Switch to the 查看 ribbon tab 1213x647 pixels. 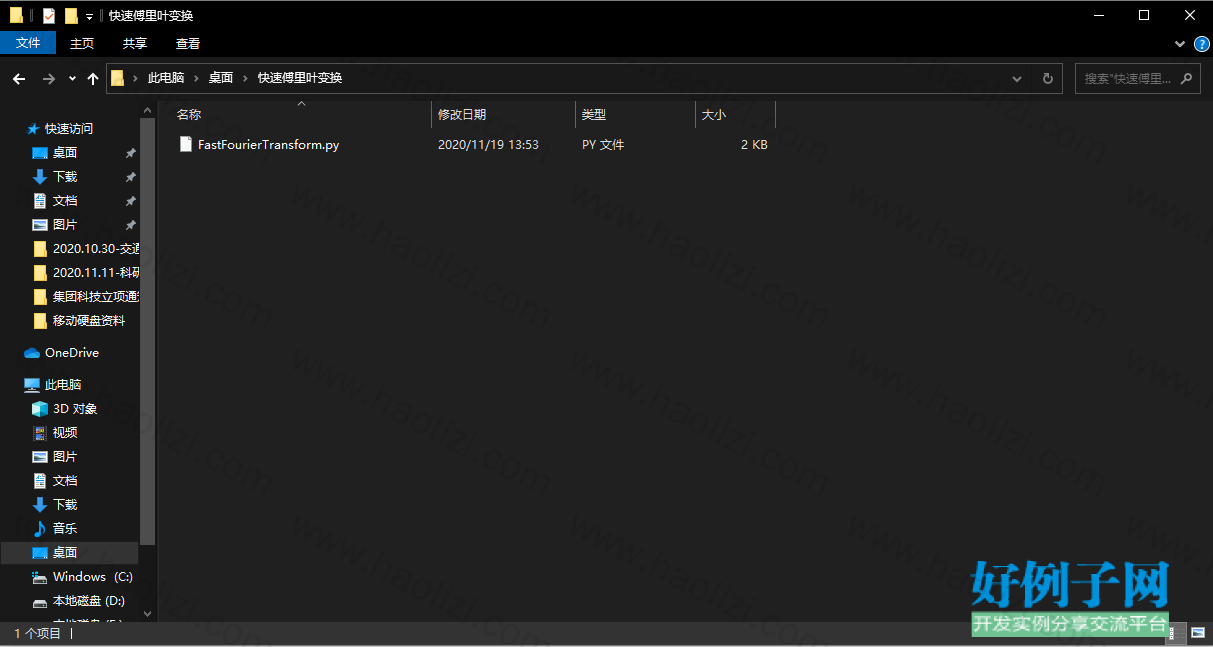click(188, 43)
